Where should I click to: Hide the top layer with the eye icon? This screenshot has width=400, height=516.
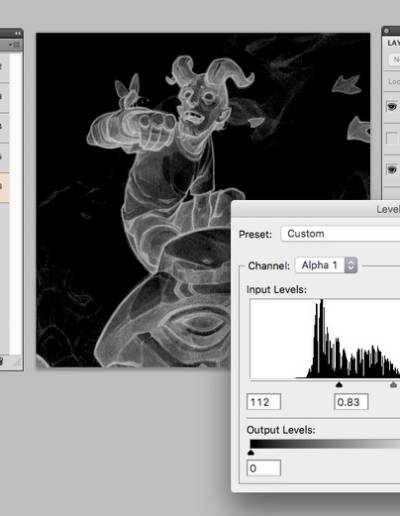tap(392, 107)
